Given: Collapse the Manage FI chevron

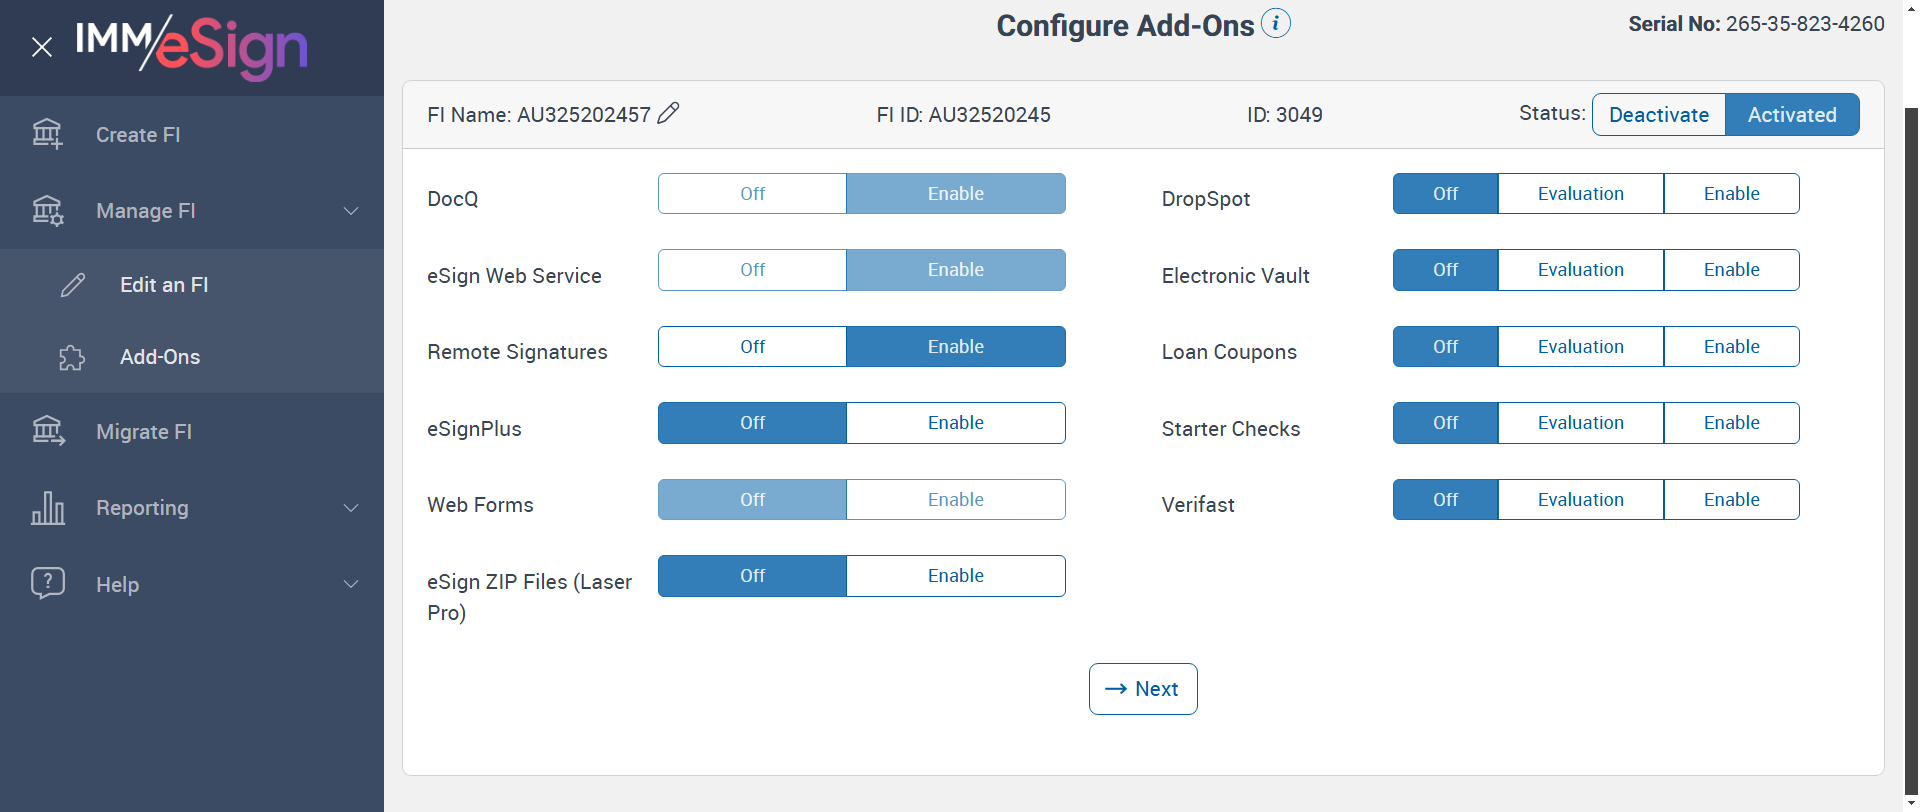Looking at the screenshot, I should pyautogui.click(x=351, y=211).
